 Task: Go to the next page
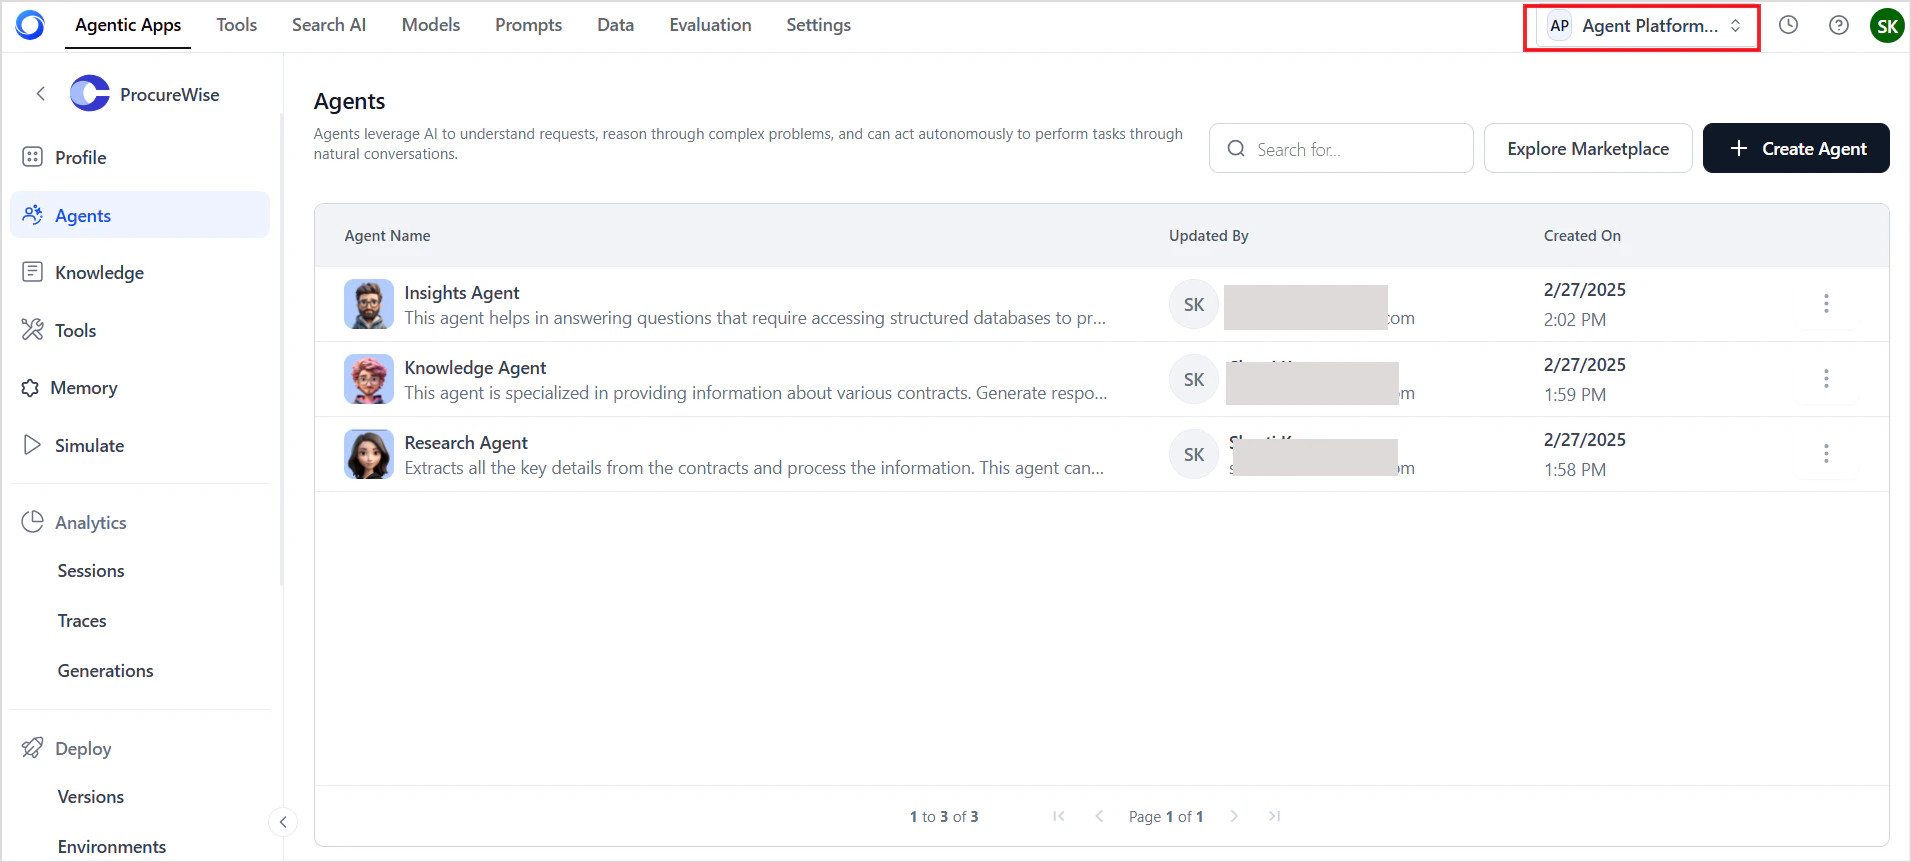click(1234, 816)
